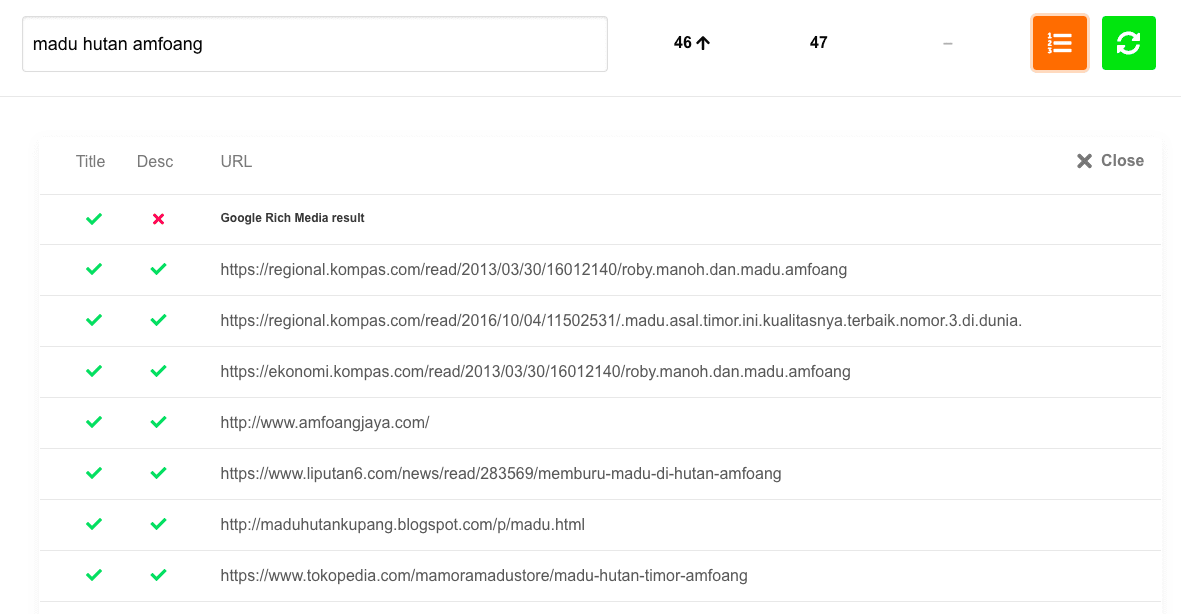Click the orange ranked list icon button
The image size is (1196, 614).
[x=1059, y=43]
